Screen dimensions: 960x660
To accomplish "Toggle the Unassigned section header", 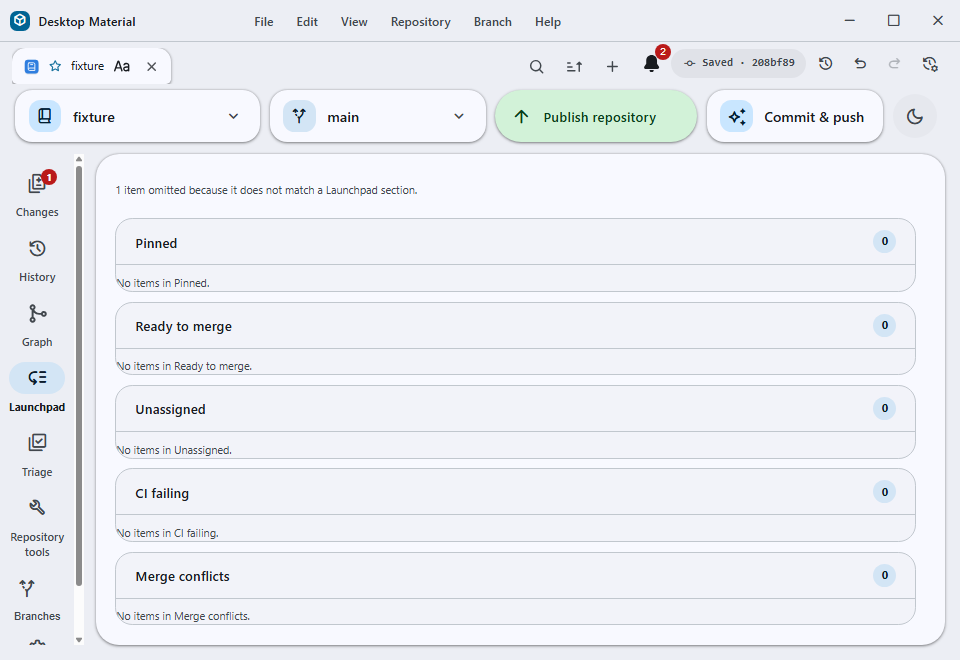I will [x=515, y=409].
